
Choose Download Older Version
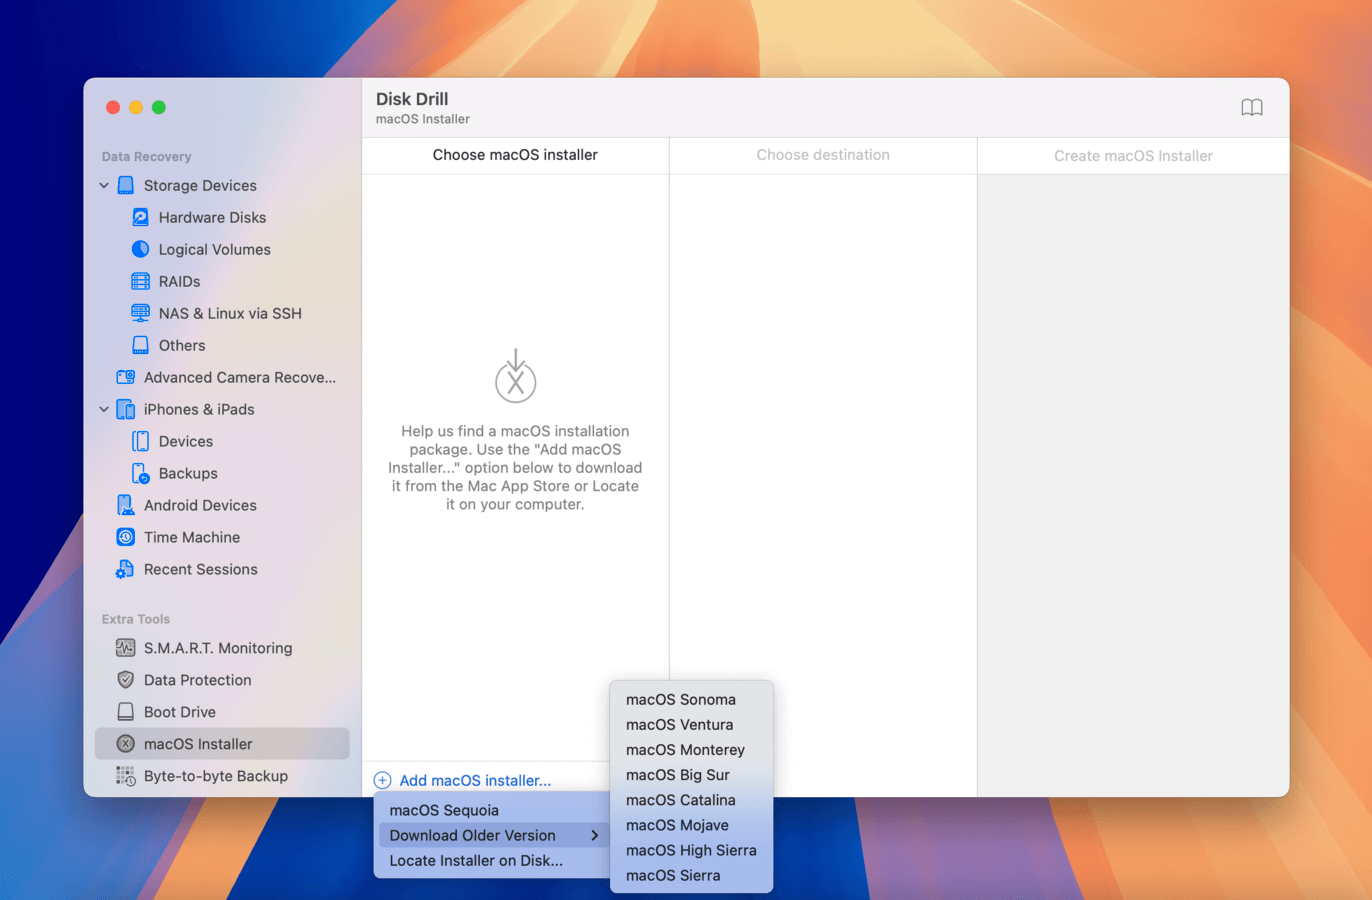click(492, 835)
